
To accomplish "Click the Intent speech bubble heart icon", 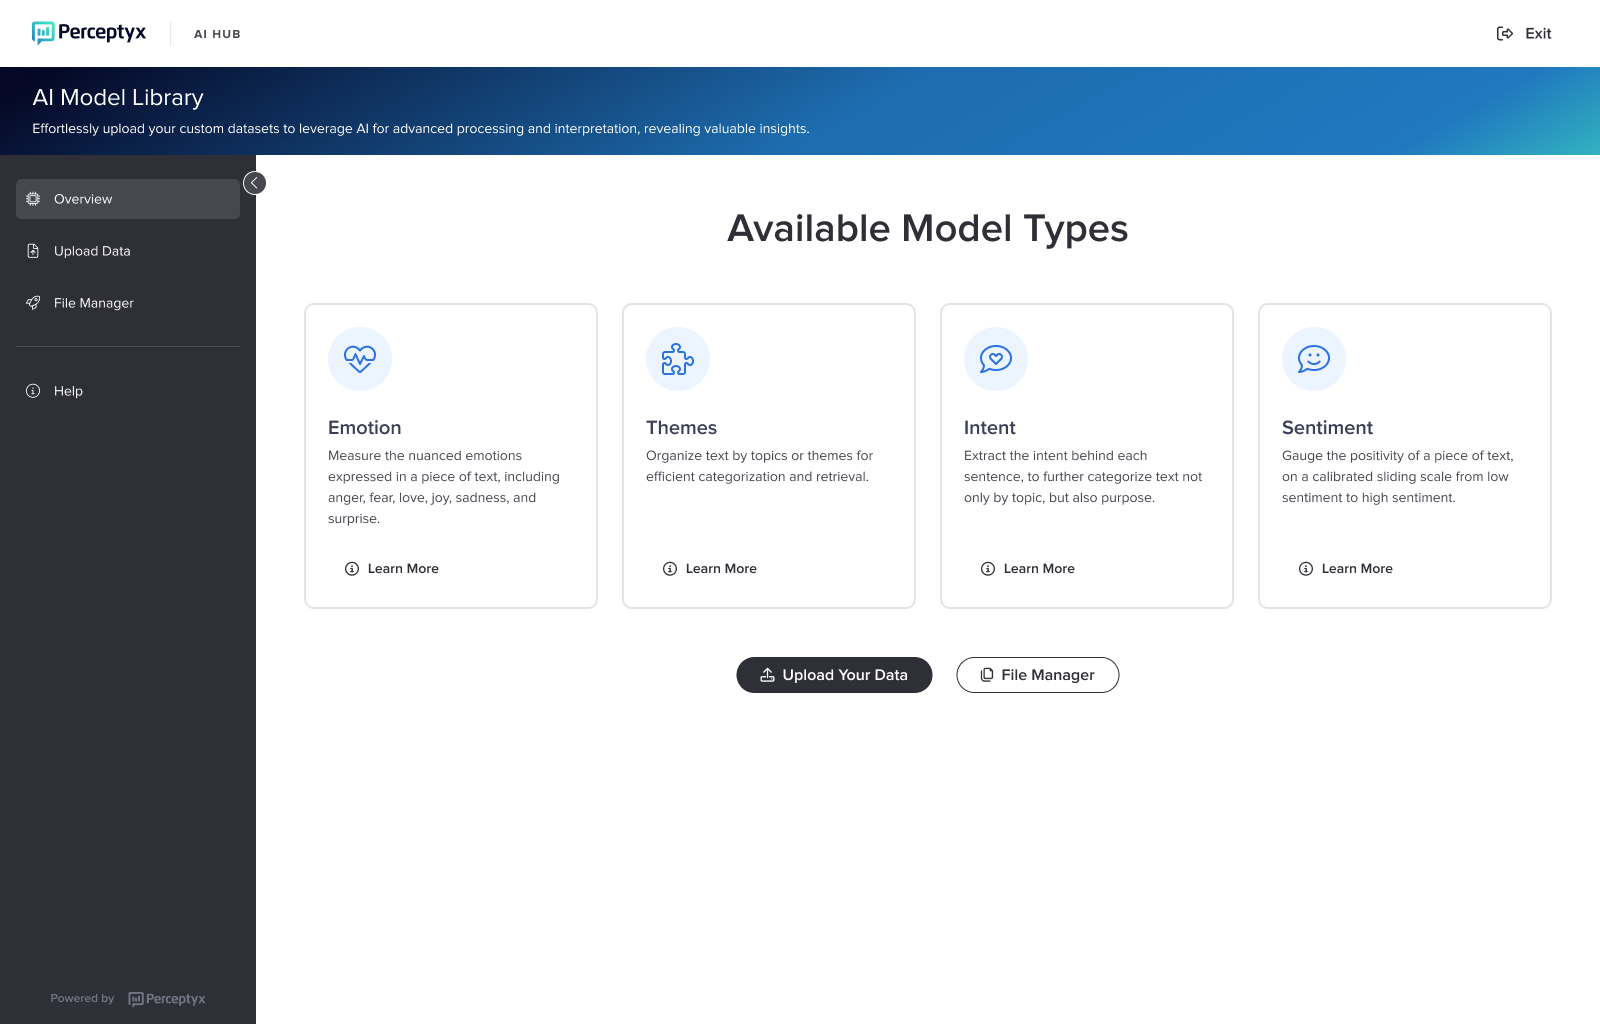I will [996, 359].
